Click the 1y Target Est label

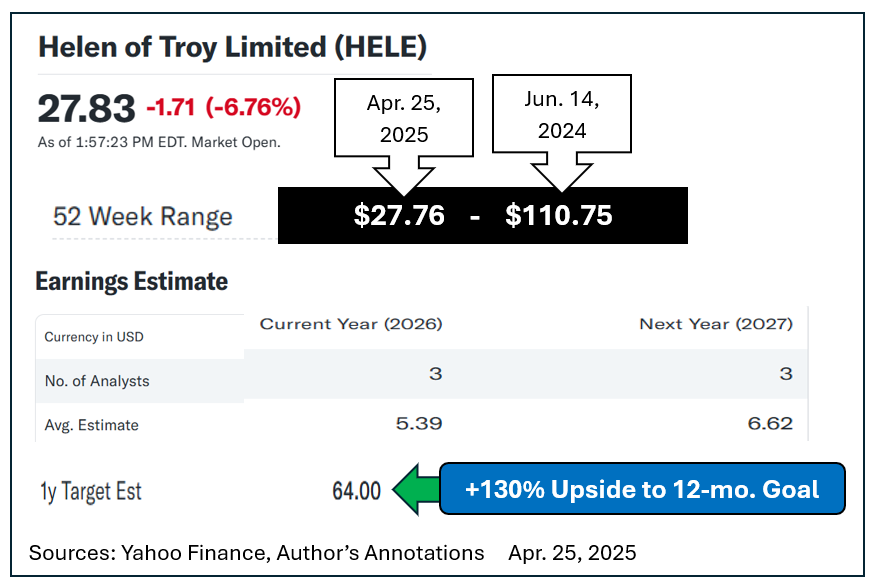coord(91,491)
